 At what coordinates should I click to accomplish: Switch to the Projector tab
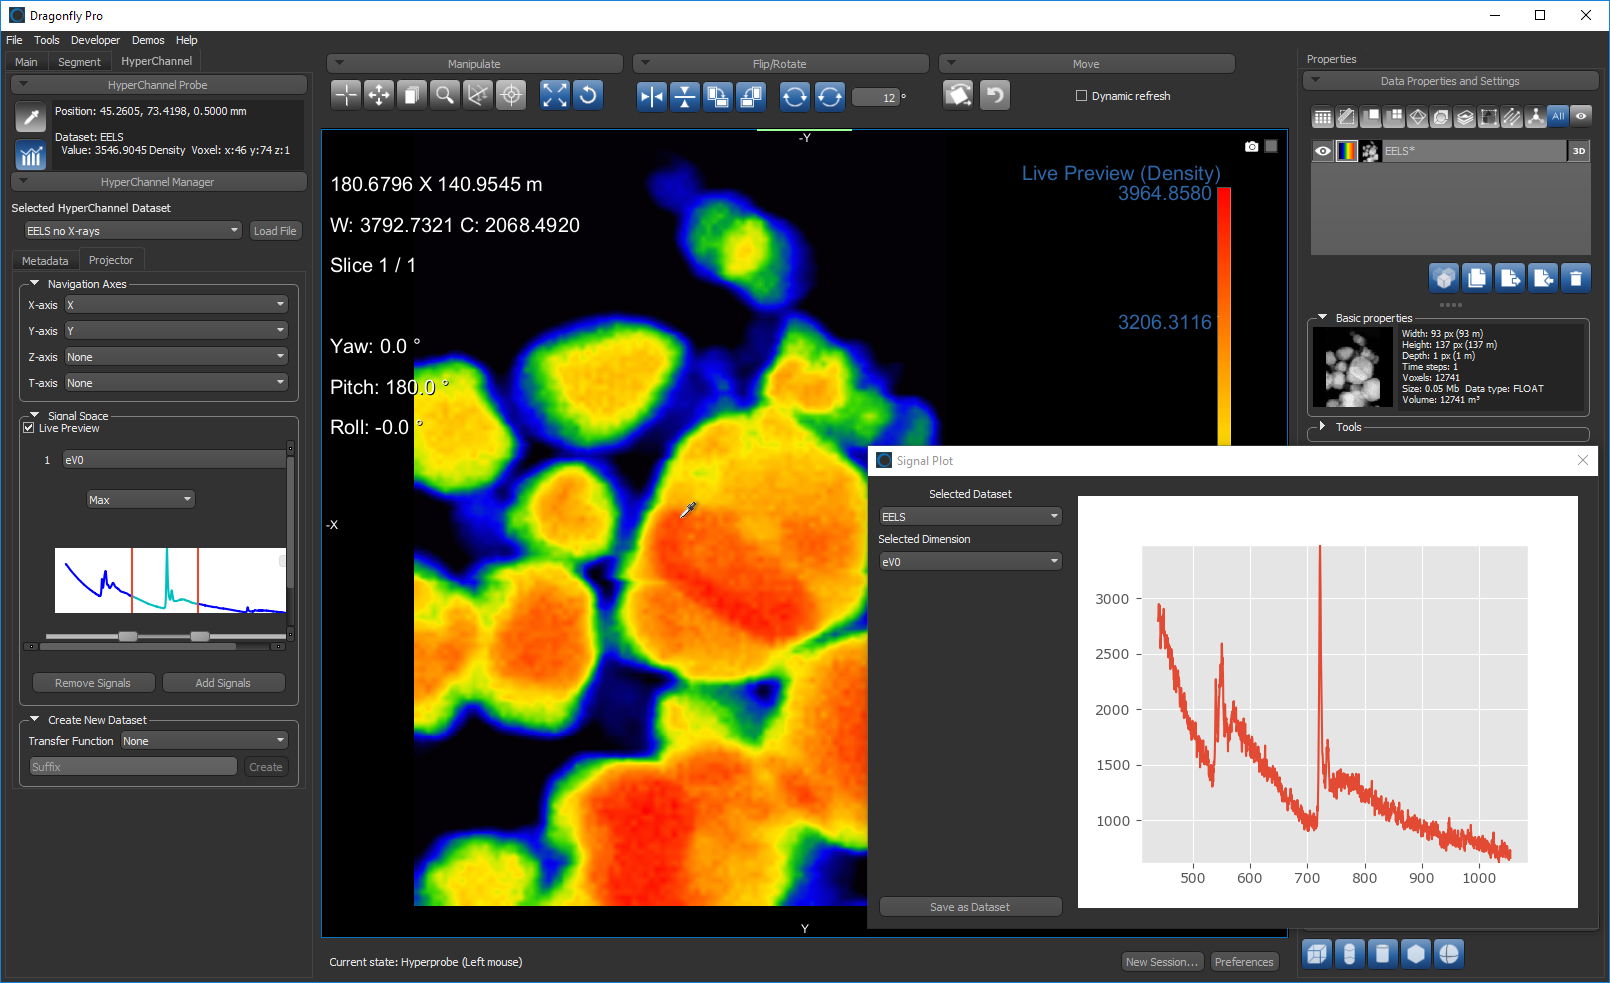[x=111, y=260]
